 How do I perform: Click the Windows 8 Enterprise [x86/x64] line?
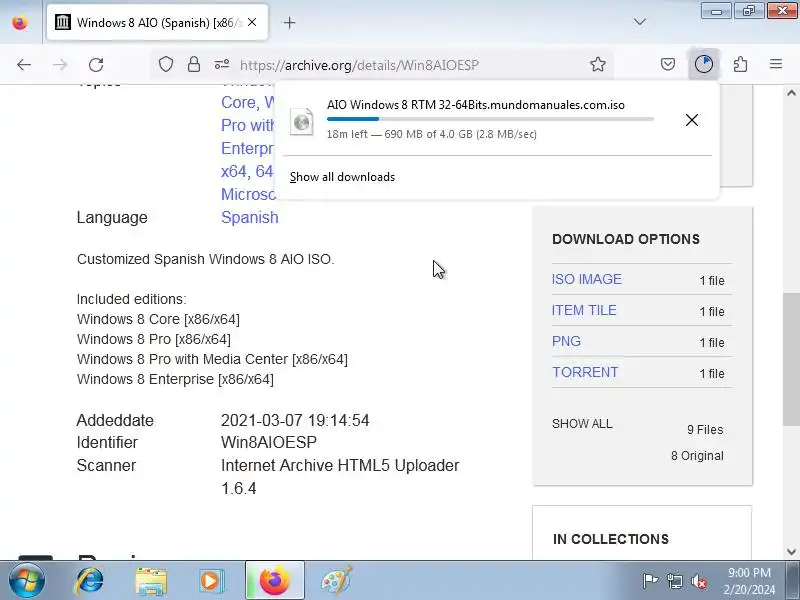pos(175,379)
